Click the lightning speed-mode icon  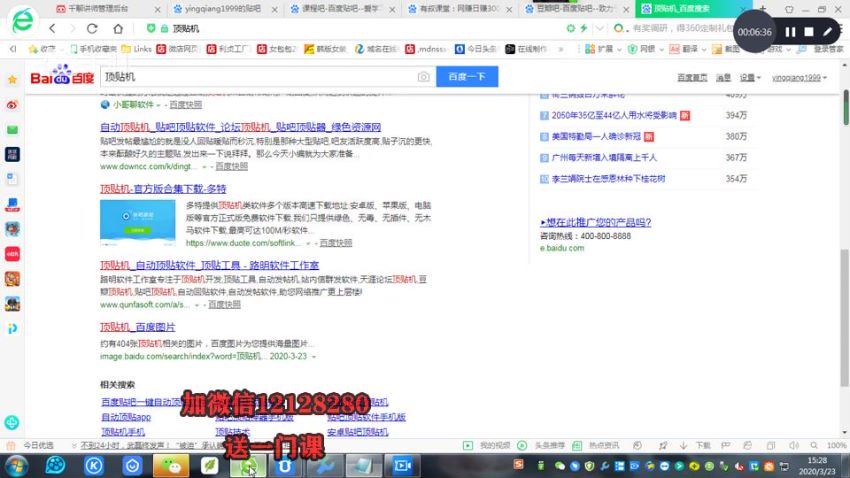584,28
